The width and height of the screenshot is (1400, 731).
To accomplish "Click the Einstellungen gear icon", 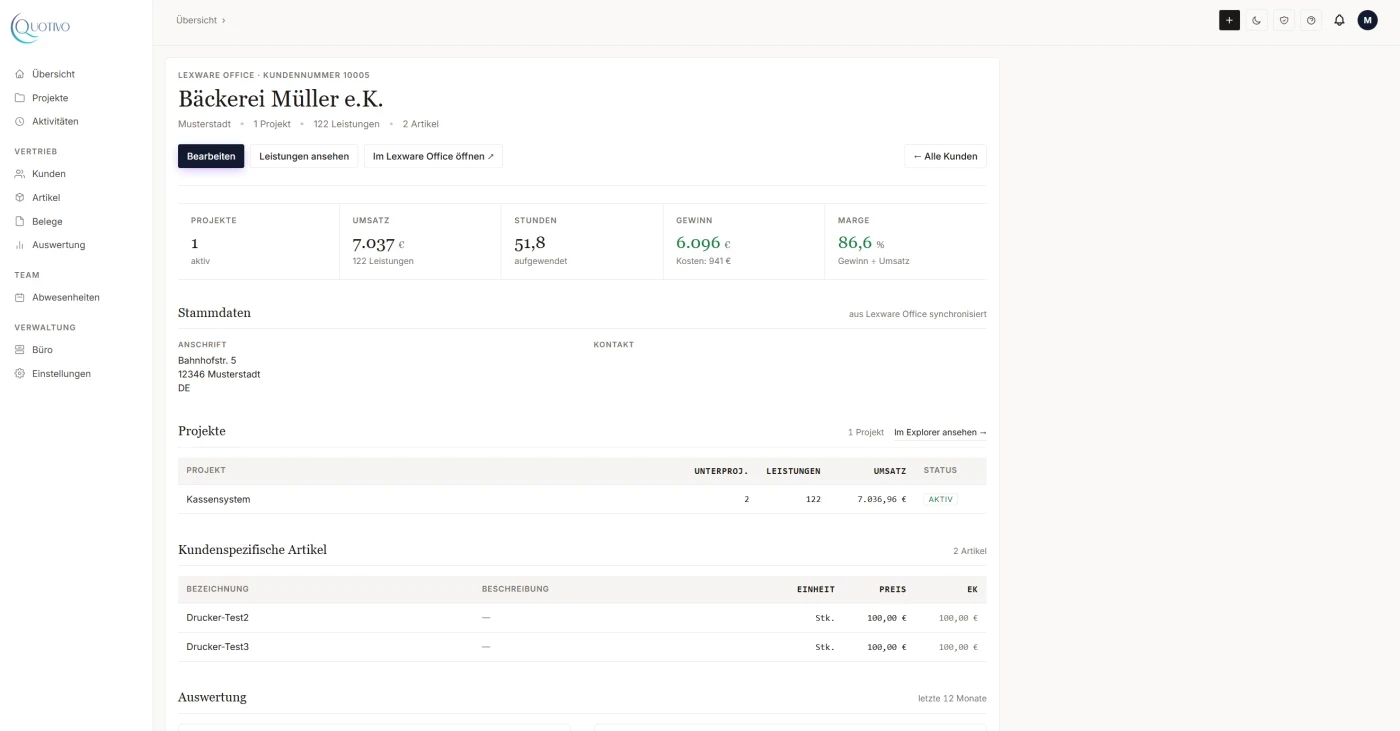I will [20, 374].
